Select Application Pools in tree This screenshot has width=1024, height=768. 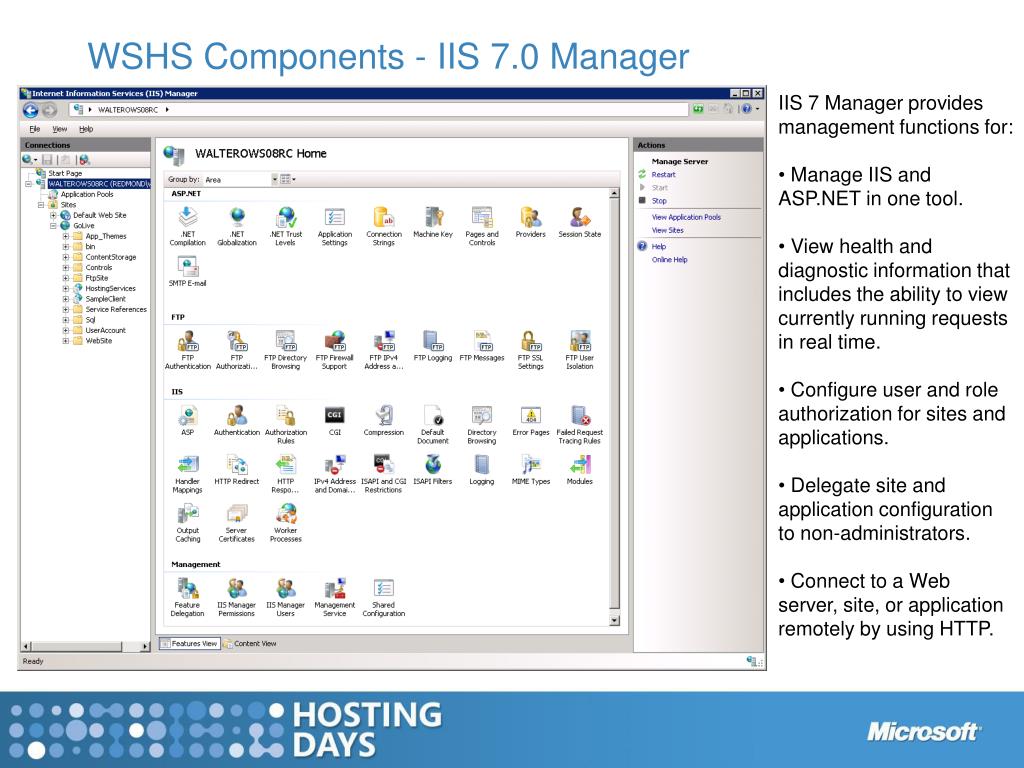pyautogui.click(x=87, y=195)
